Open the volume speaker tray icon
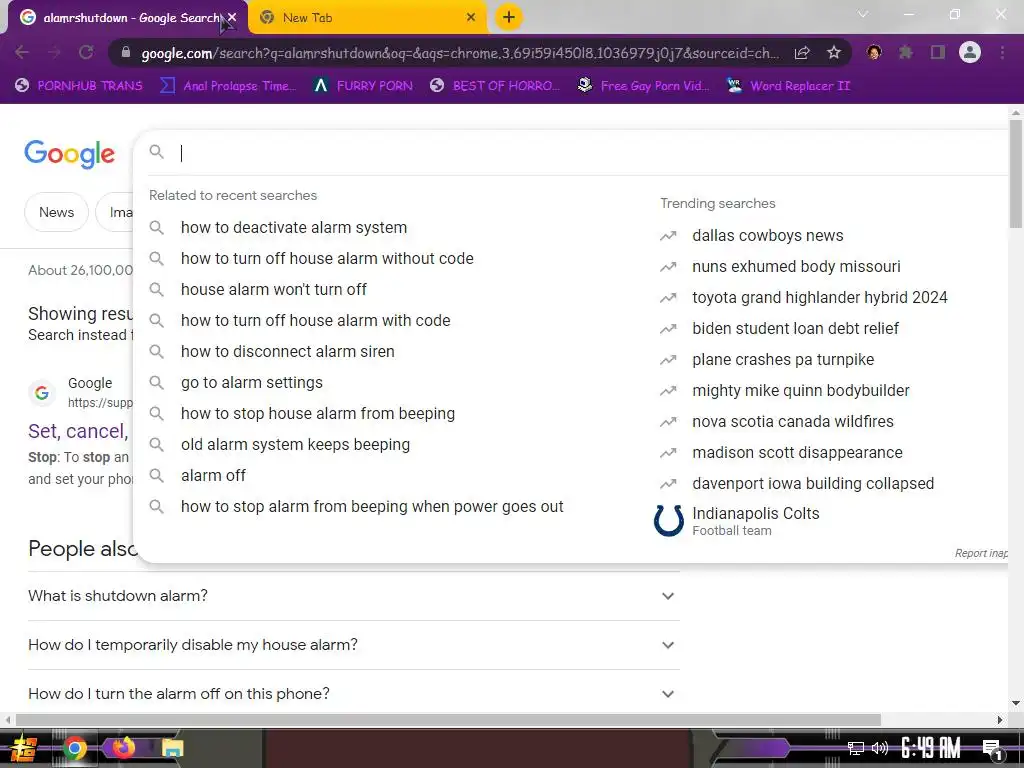The width and height of the screenshot is (1024, 768). [880, 748]
